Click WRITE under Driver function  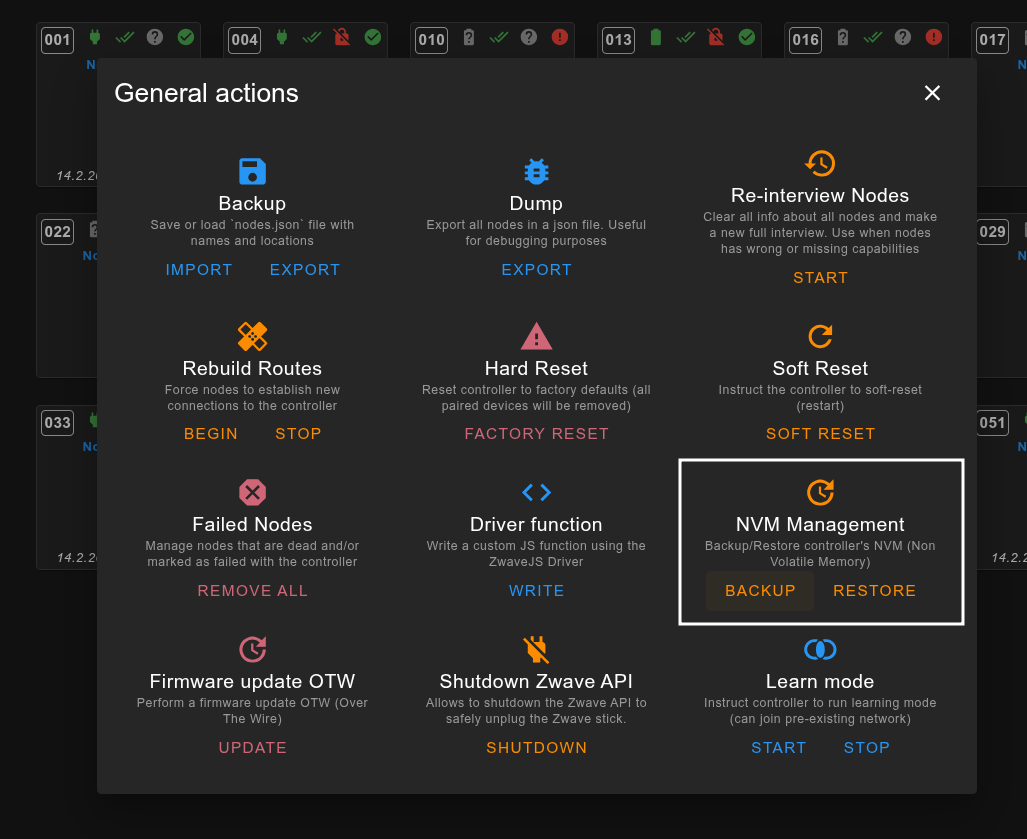[x=536, y=590]
